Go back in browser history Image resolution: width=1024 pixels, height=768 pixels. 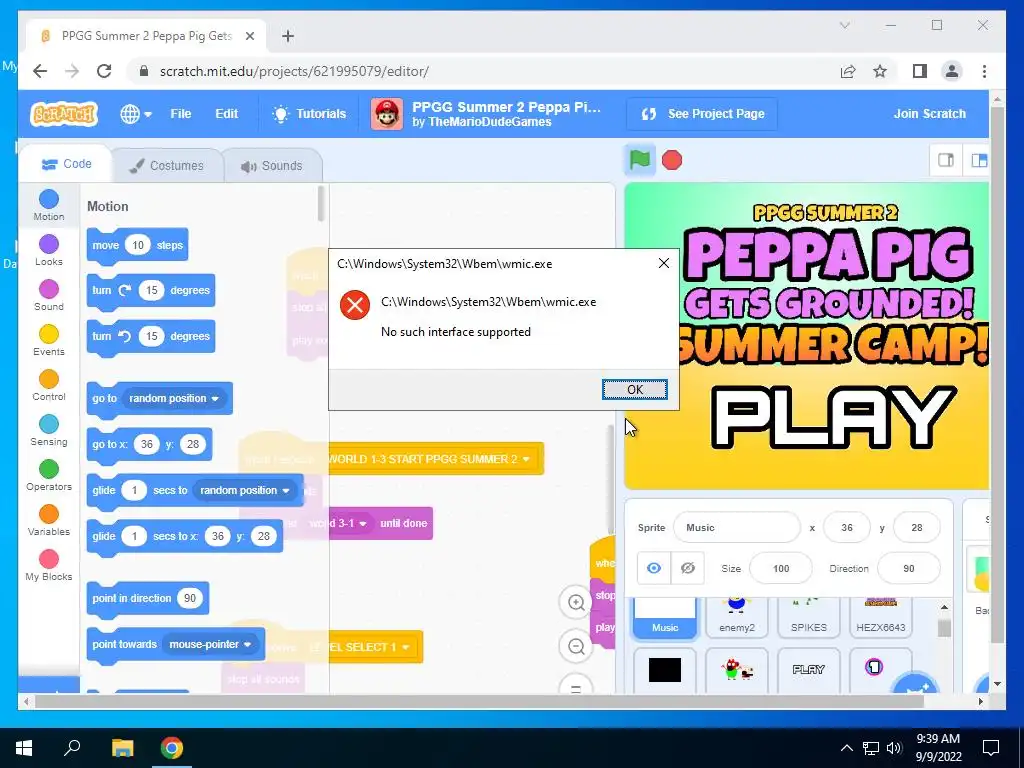pyautogui.click(x=40, y=71)
